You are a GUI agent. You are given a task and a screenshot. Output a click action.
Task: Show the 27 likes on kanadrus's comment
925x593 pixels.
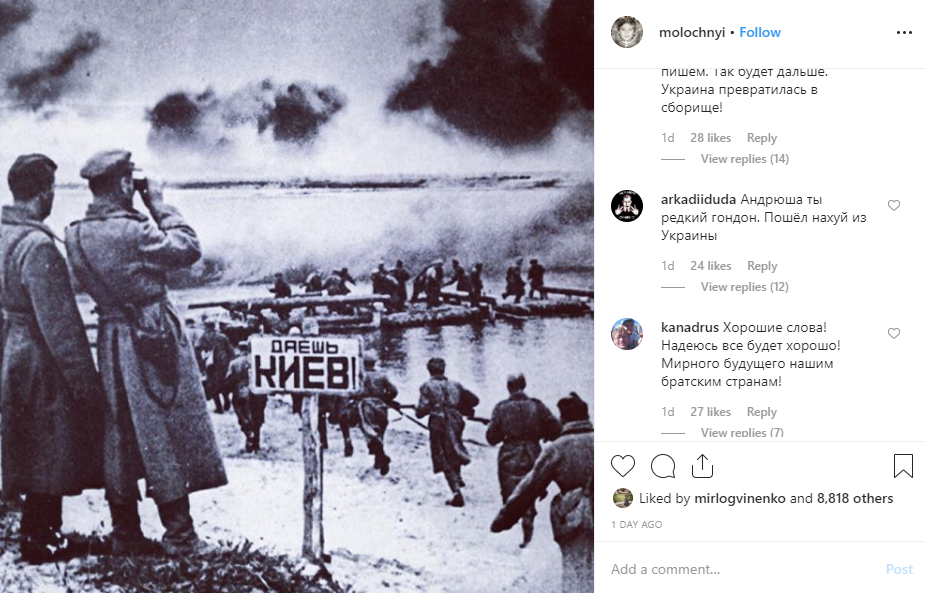click(710, 412)
